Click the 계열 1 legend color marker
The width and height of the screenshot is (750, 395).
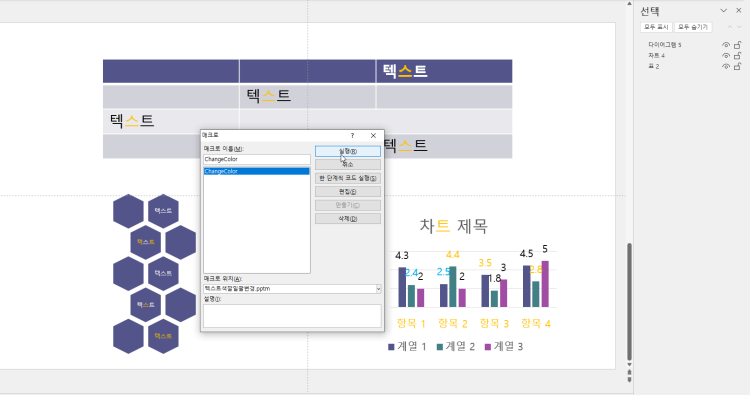391,347
